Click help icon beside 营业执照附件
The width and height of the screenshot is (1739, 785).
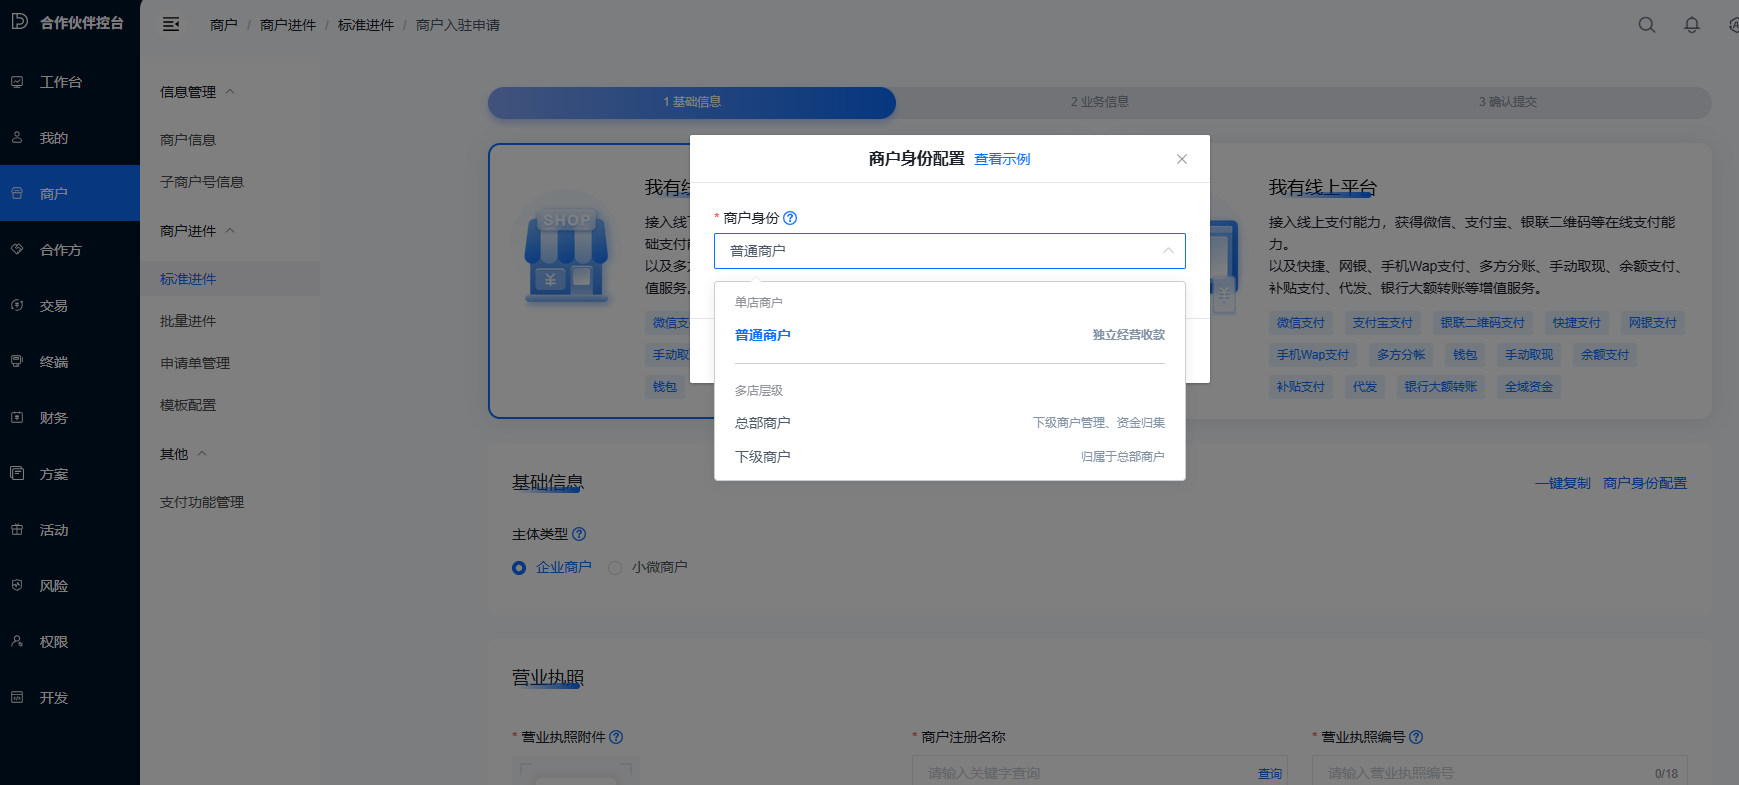click(616, 737)
